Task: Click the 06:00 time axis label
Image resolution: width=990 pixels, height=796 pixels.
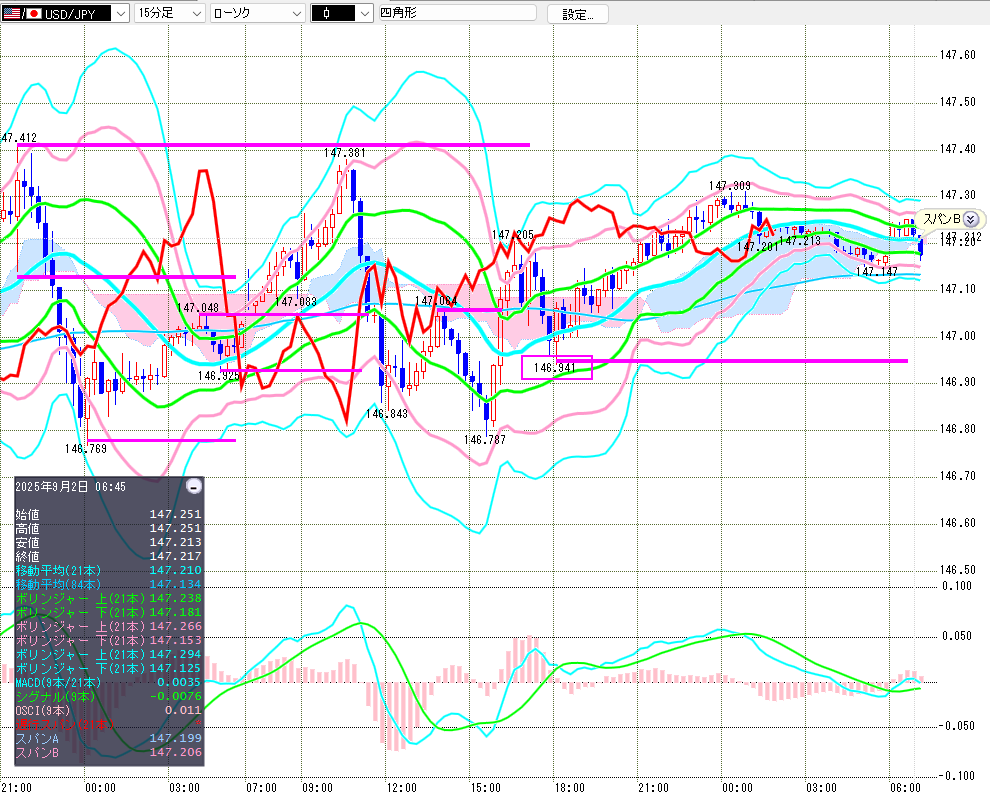Action: 905,788
